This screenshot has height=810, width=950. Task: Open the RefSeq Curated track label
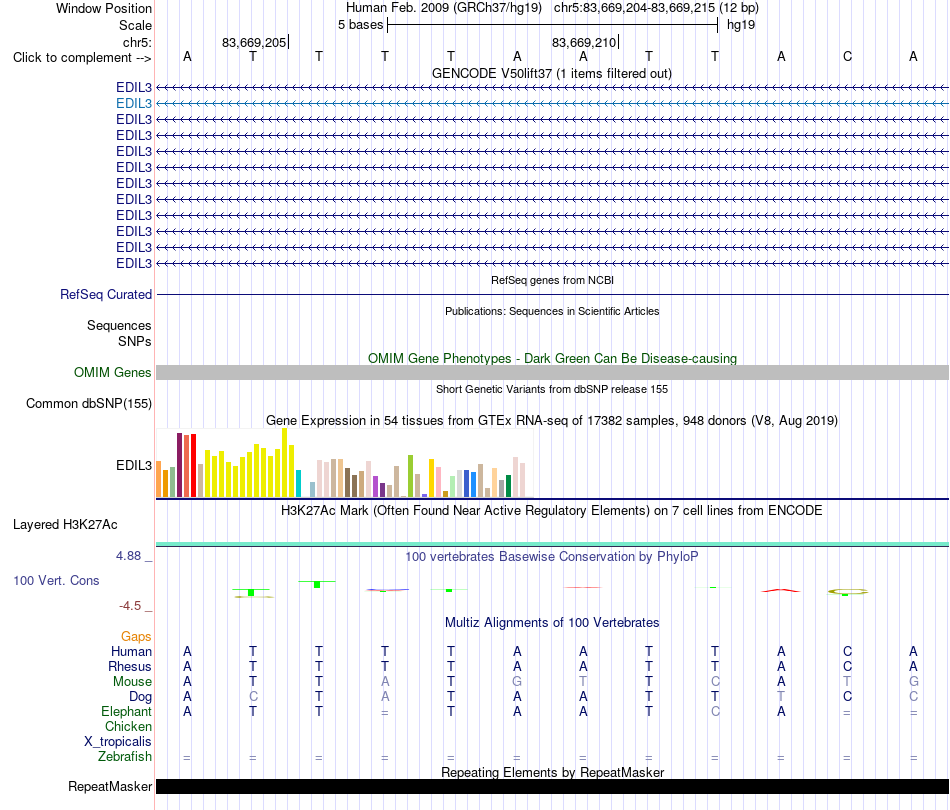106,294
